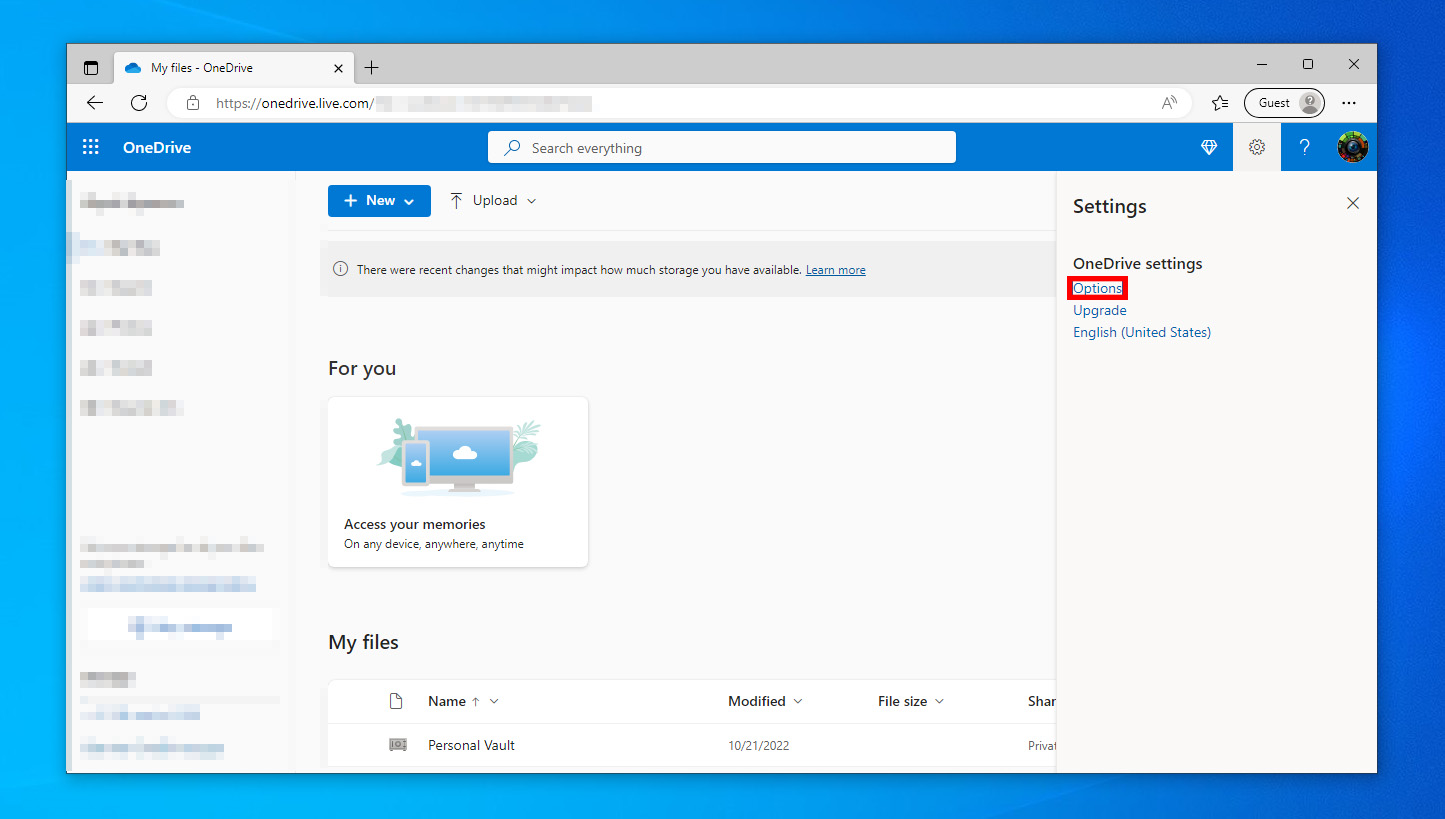The image size is (1445, 819).
Task: Open the Favorites star icon
Action: [x=1220, y=103]
